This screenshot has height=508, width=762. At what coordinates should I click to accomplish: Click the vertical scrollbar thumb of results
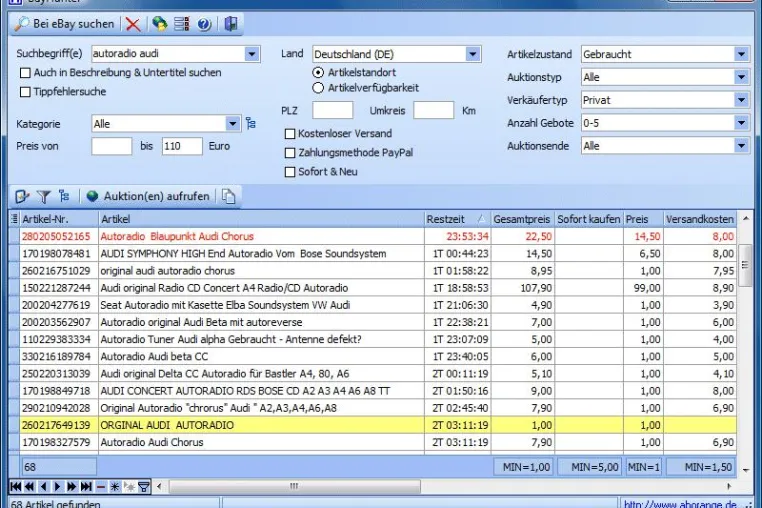745,265
